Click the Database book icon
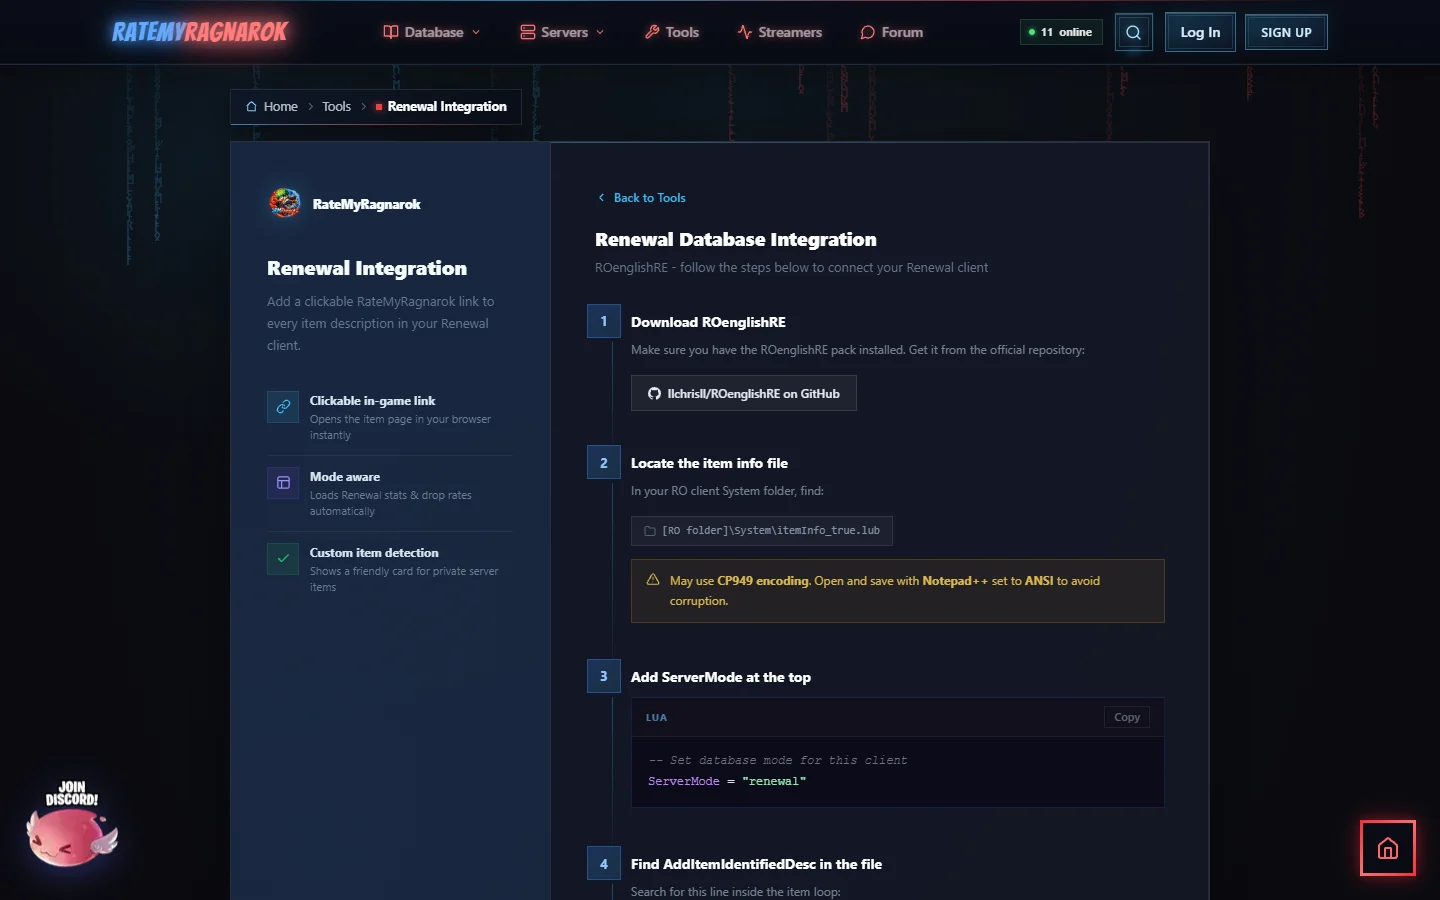Image resolution: width=1440 pixels, height=900 pixels. tap(391, 32)
